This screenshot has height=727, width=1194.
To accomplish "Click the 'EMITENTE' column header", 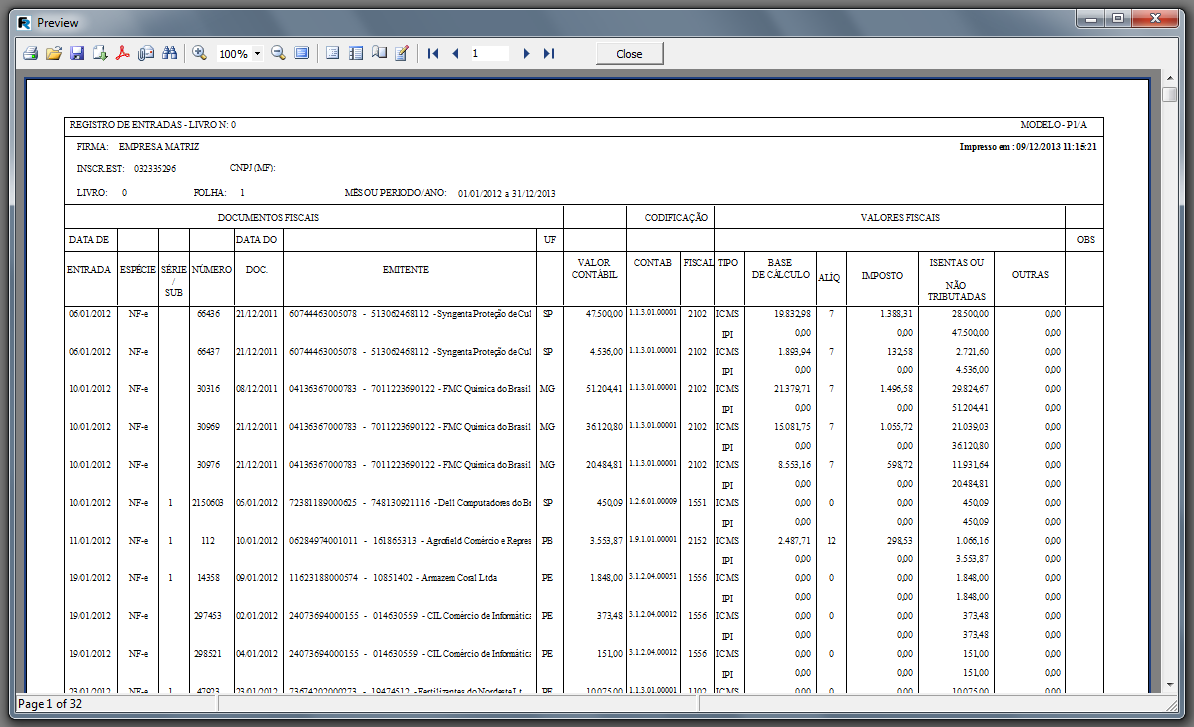I will (x=406, y=269).
